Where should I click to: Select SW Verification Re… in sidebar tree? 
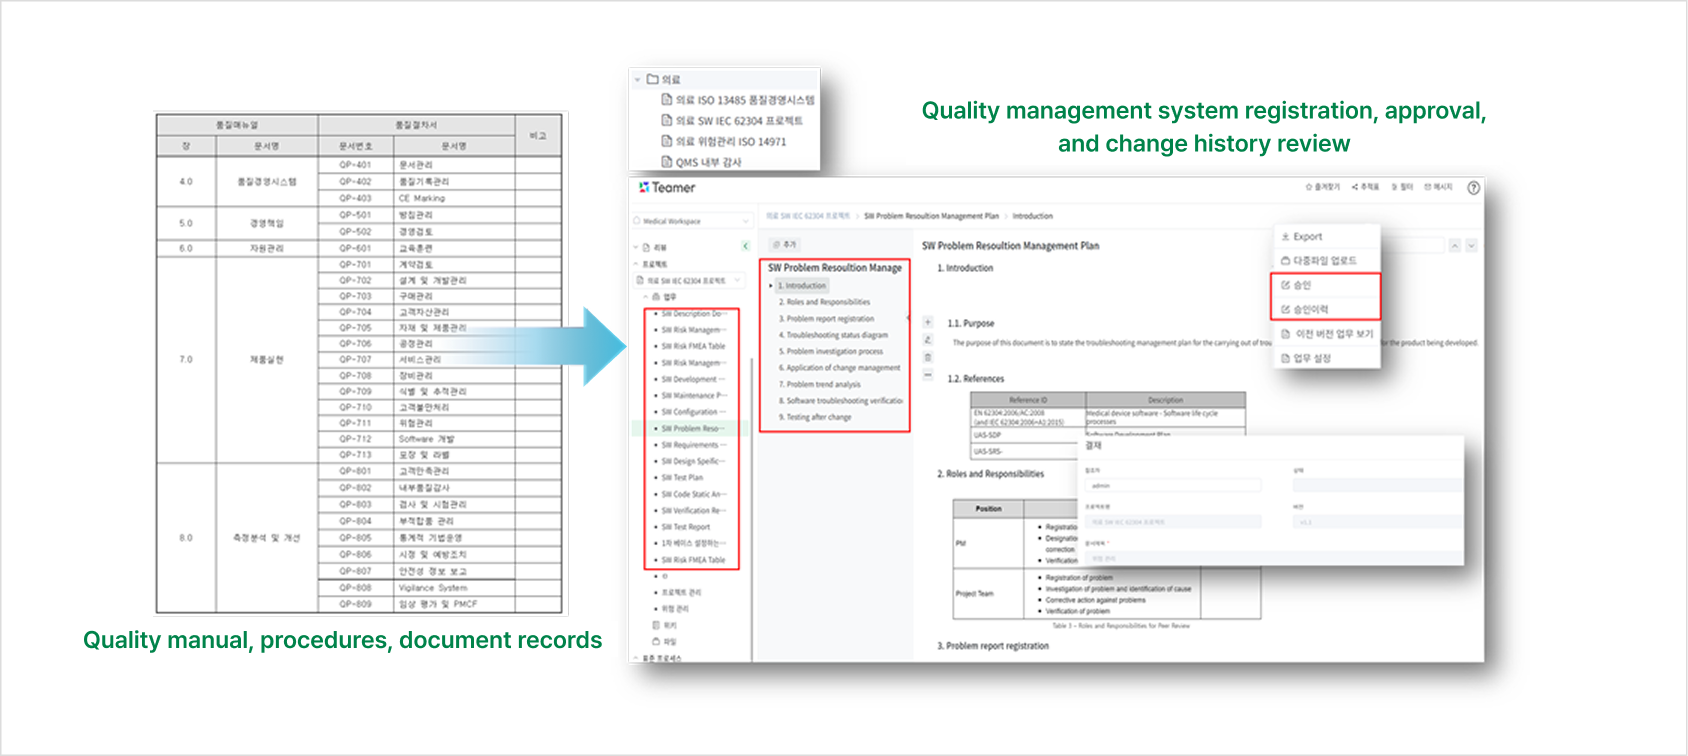click(x=693, y=511)
